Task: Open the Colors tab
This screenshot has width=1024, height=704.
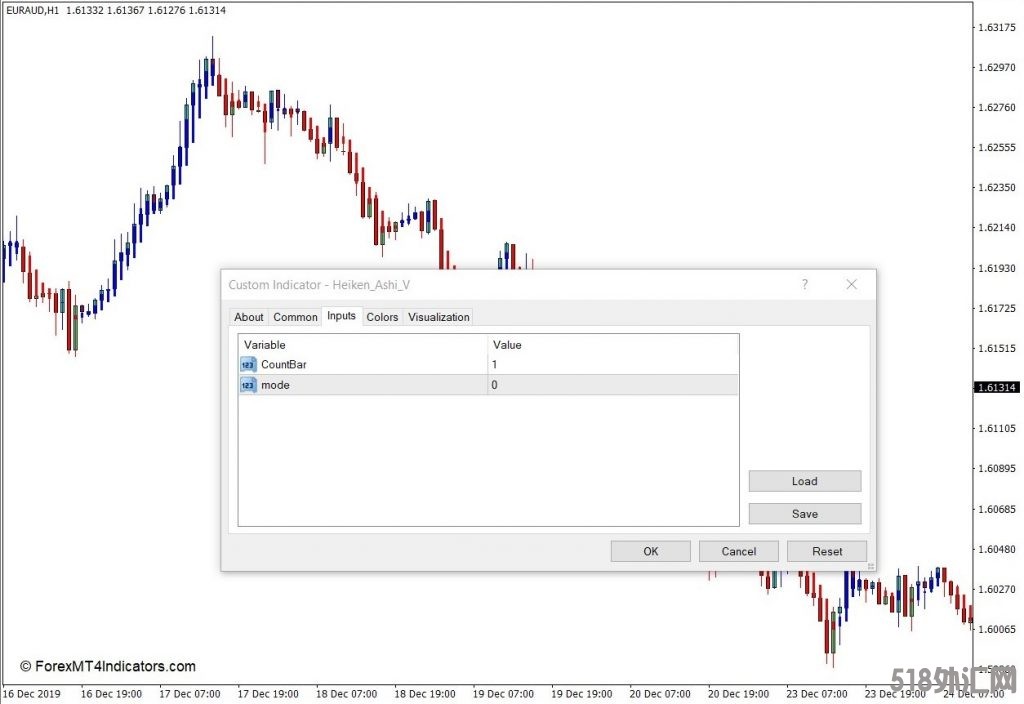Action: pyautogui.click(x=382, y=317)
